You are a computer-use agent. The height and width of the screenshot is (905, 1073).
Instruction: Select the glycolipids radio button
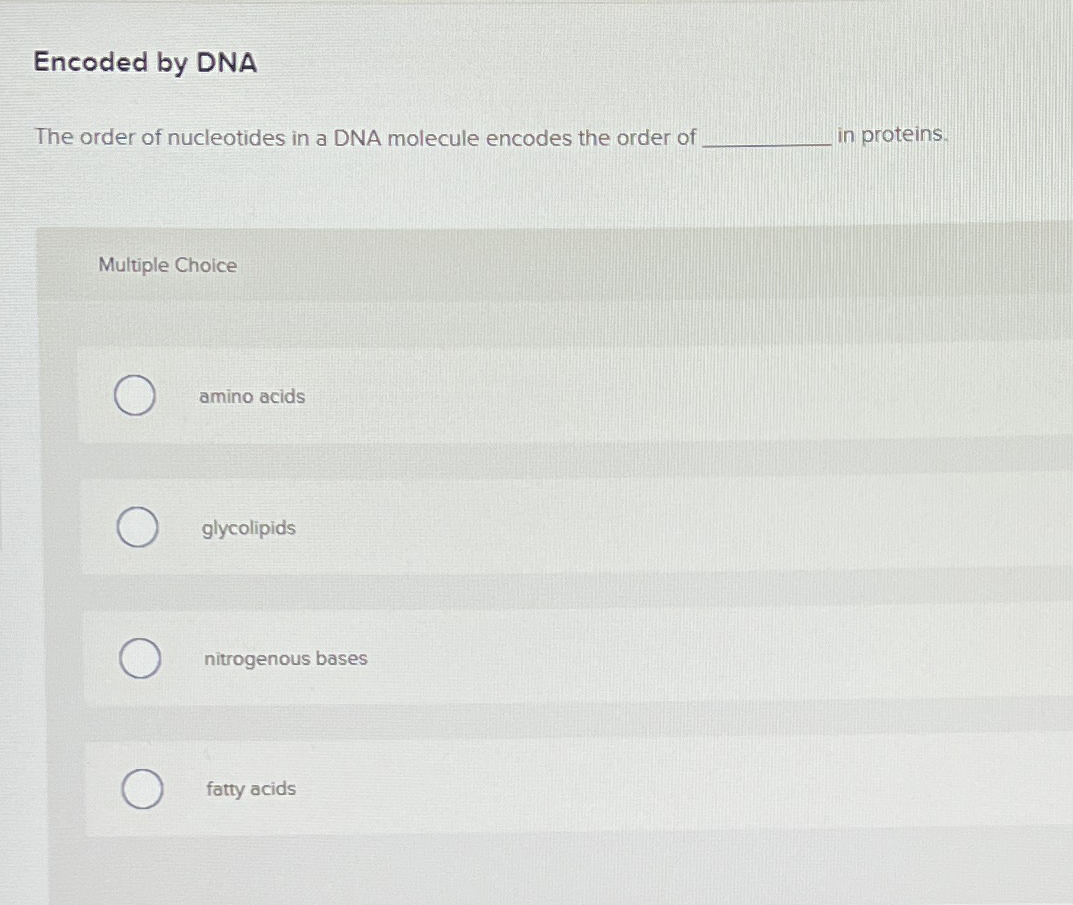point(137,527)
